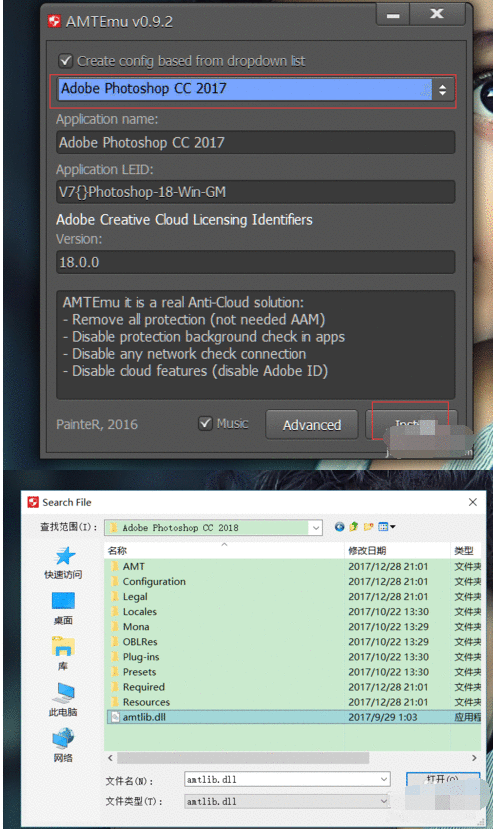493x829 pixels.
Task: Select This PC in places bar
Action: pyautogui.click(x=63, y=700)
